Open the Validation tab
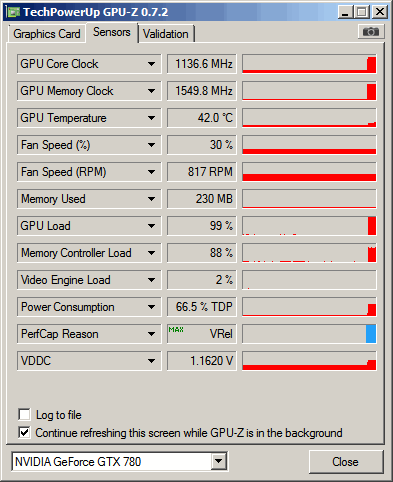 pos(166,34)
